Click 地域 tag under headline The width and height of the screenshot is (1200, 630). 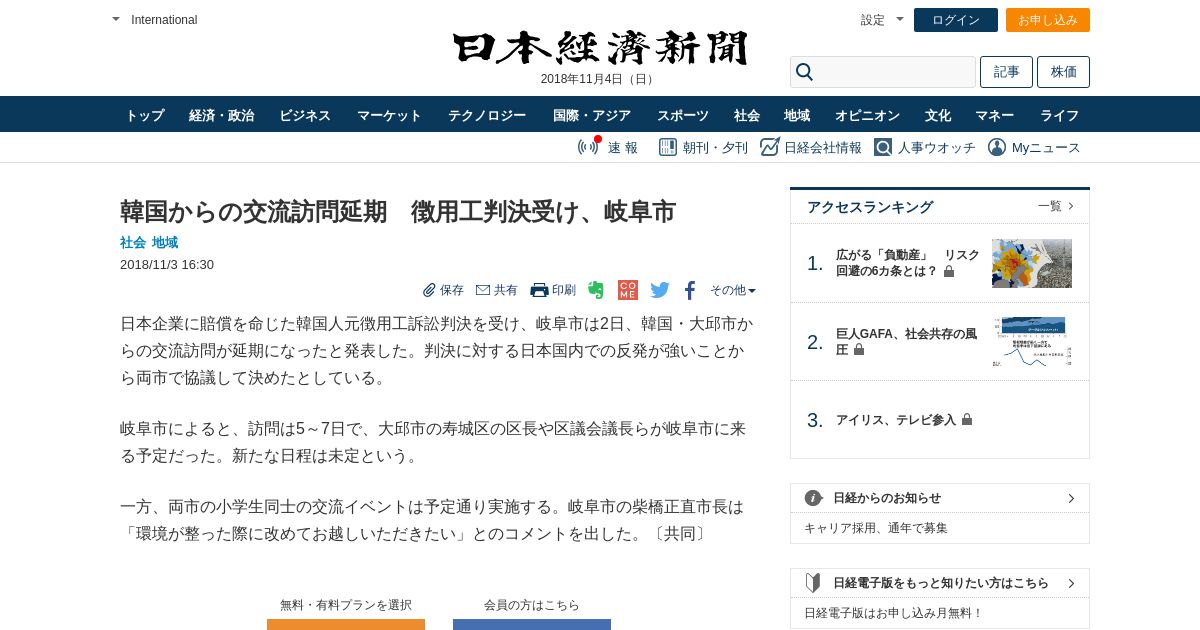165,242
